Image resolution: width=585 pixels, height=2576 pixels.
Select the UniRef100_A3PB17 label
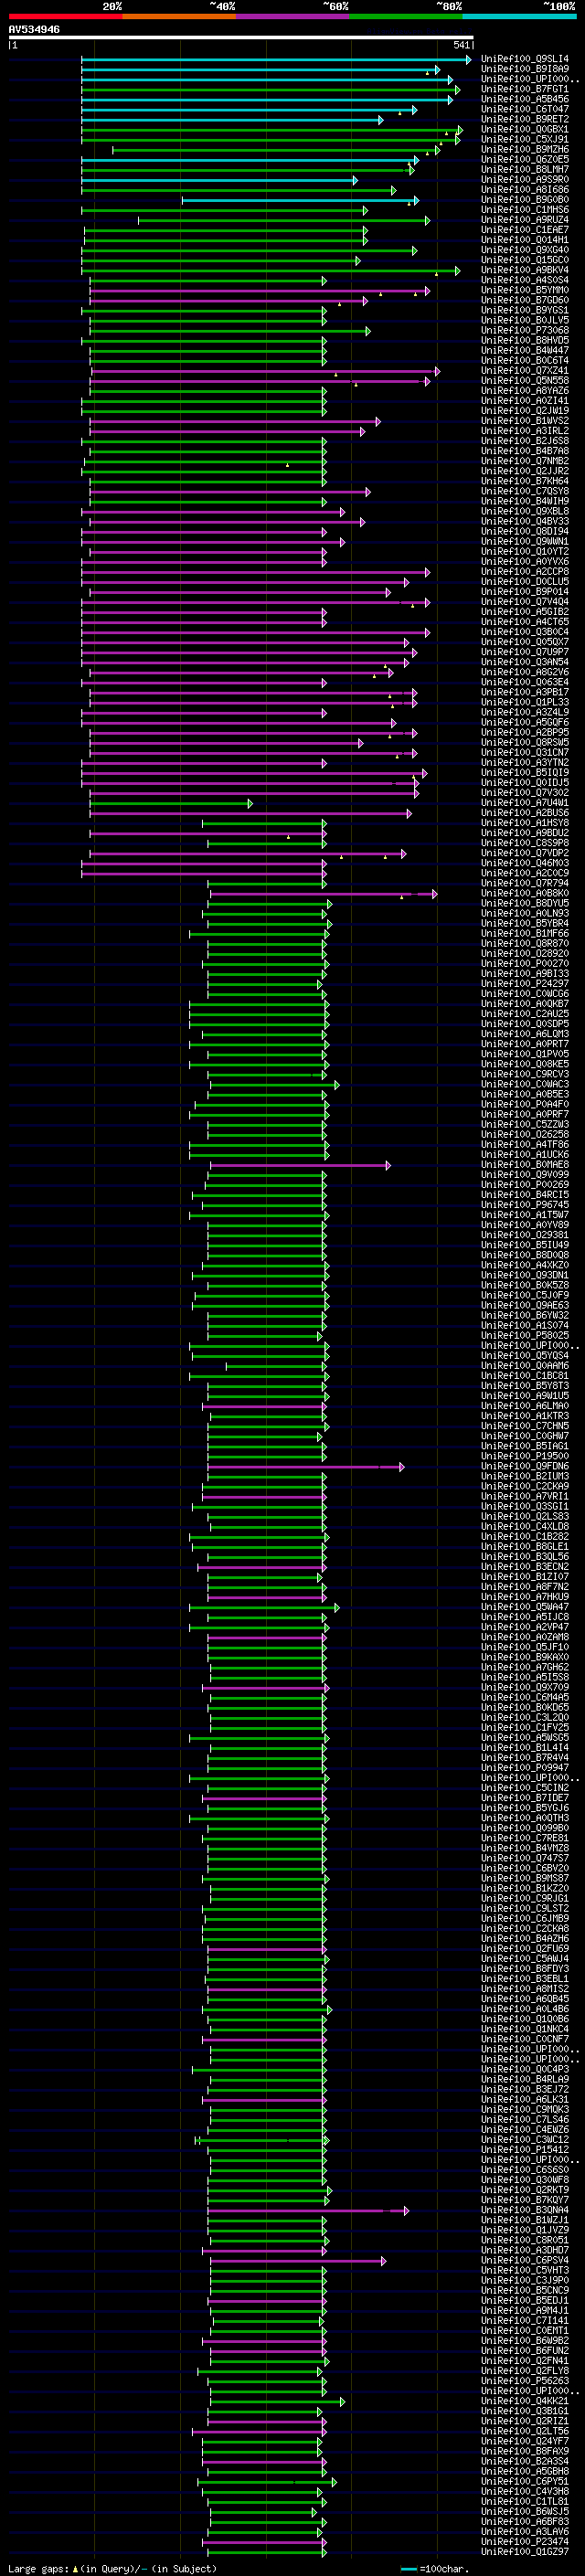coord(525,692)
